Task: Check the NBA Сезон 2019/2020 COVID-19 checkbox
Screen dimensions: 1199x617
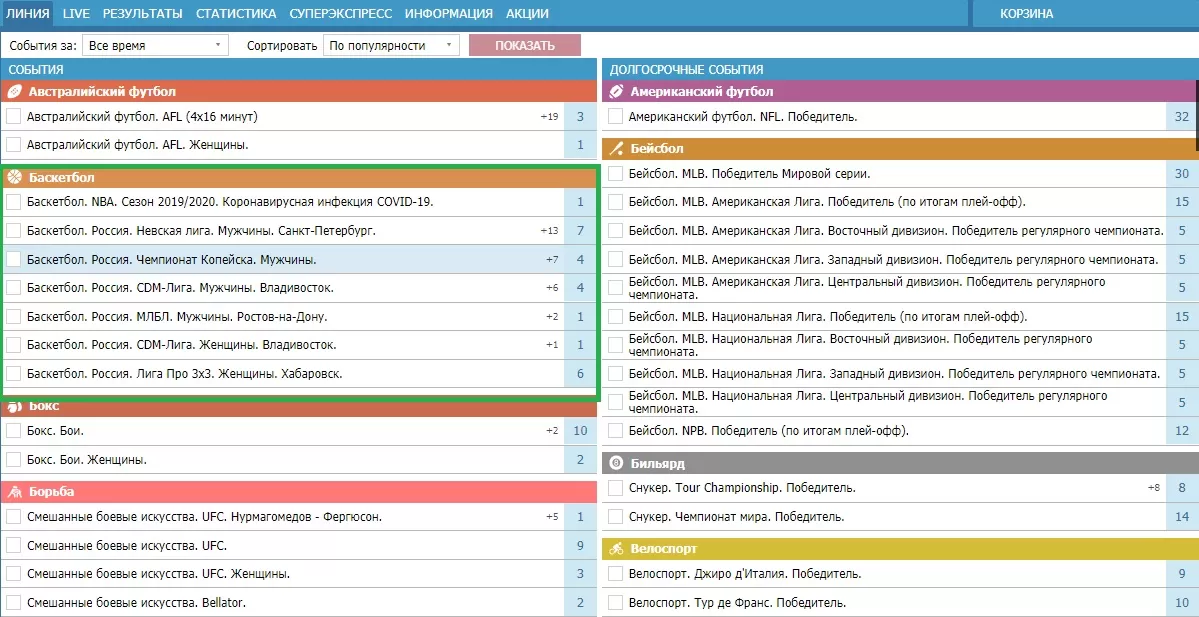Action: (x=14, y=202)
